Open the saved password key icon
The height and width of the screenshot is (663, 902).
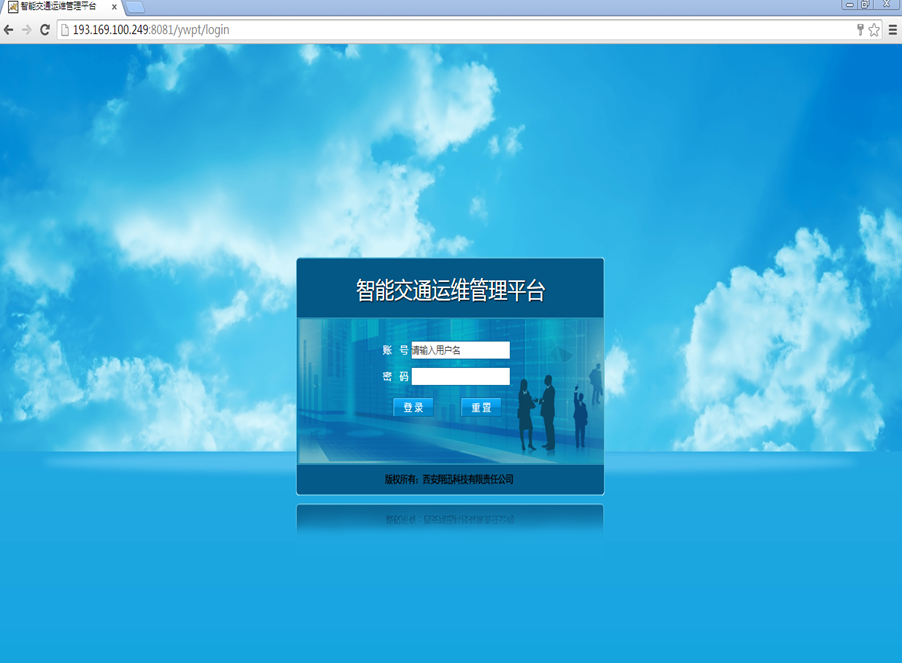[x=859, y=30]
